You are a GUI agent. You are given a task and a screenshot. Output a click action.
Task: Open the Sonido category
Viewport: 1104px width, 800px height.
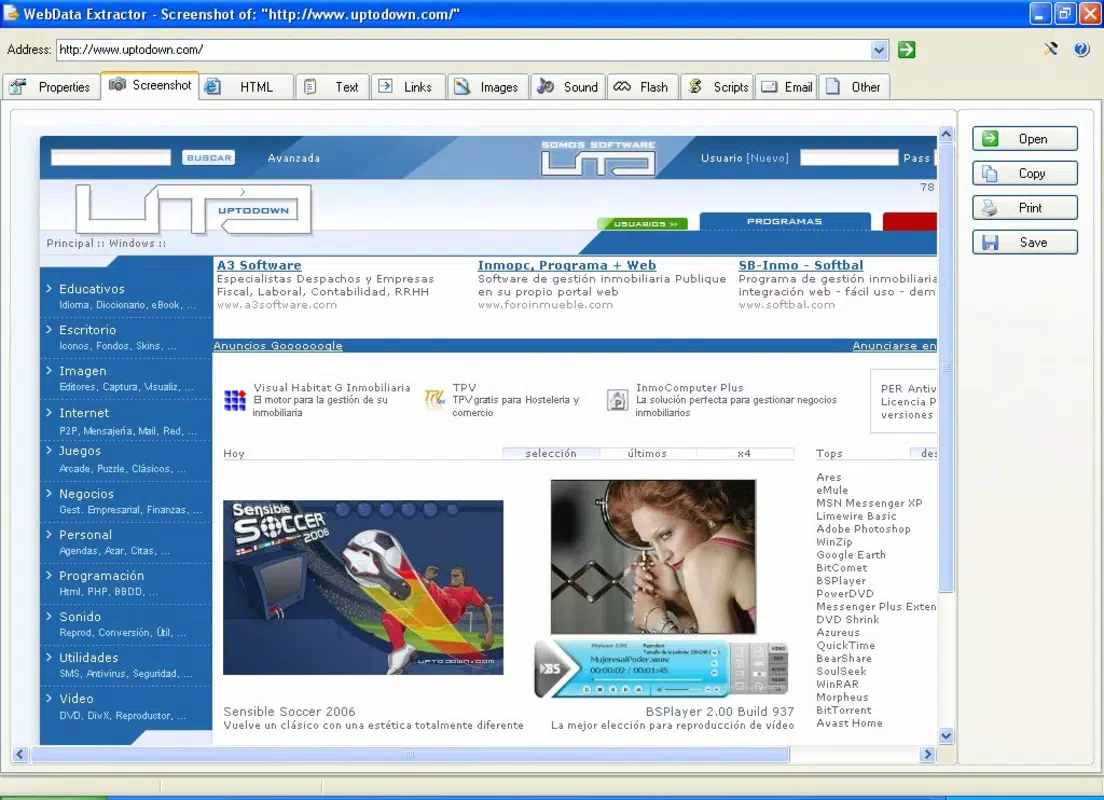tap(80, 616)
